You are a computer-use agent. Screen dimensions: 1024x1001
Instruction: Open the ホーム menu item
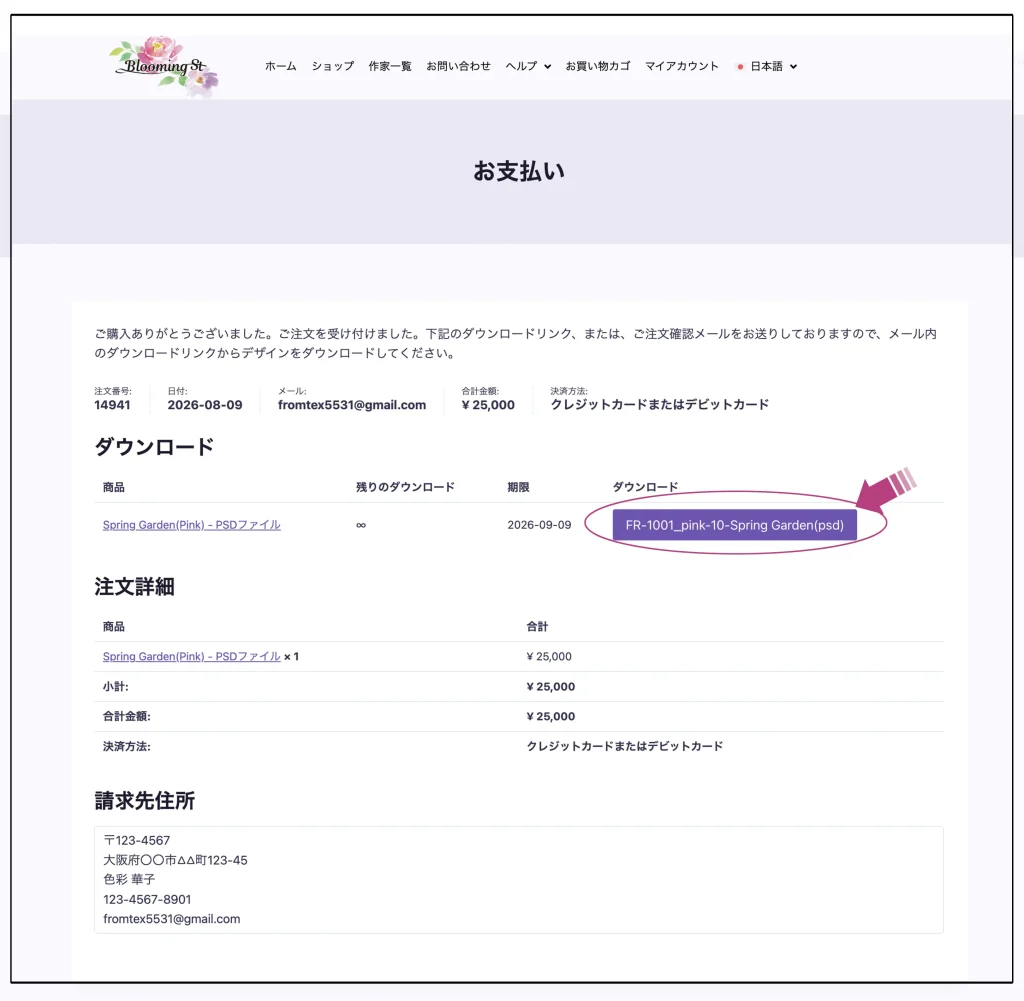[x=280, y=66]
